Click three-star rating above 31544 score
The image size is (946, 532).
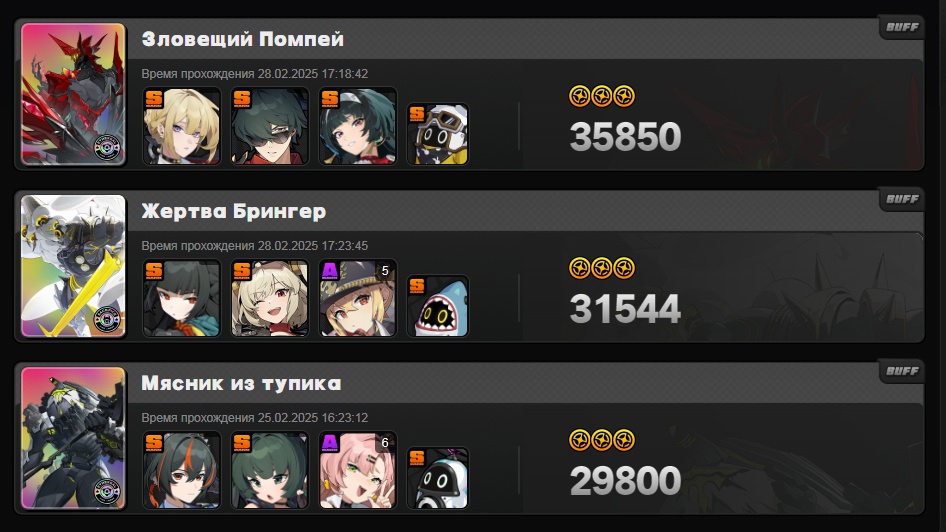[602, 268]
